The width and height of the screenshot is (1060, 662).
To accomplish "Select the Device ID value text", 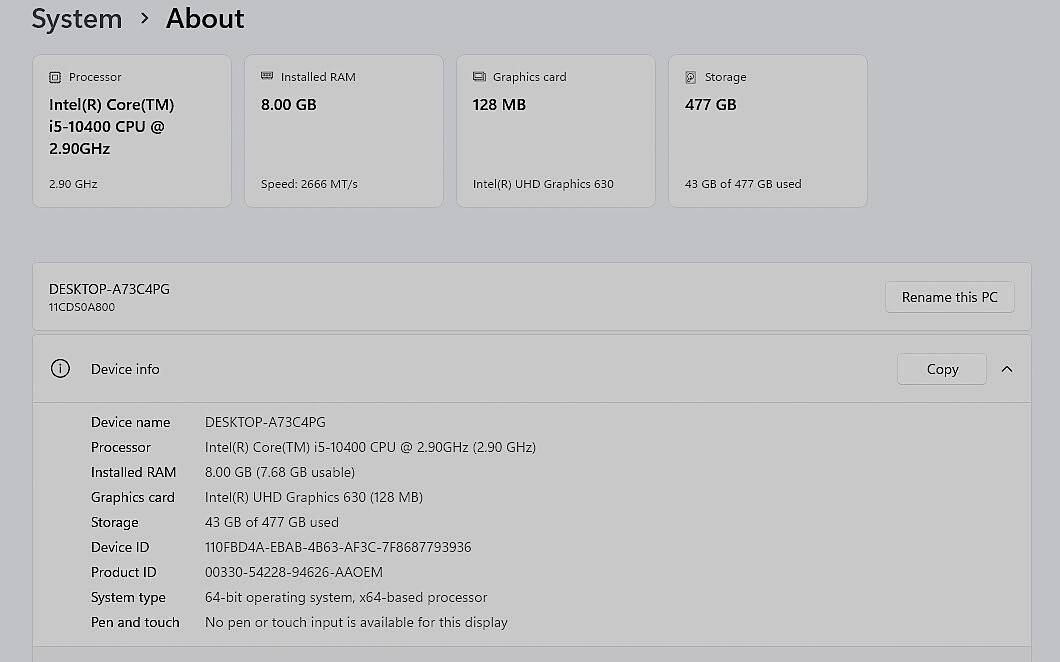I will pos(338,547).
